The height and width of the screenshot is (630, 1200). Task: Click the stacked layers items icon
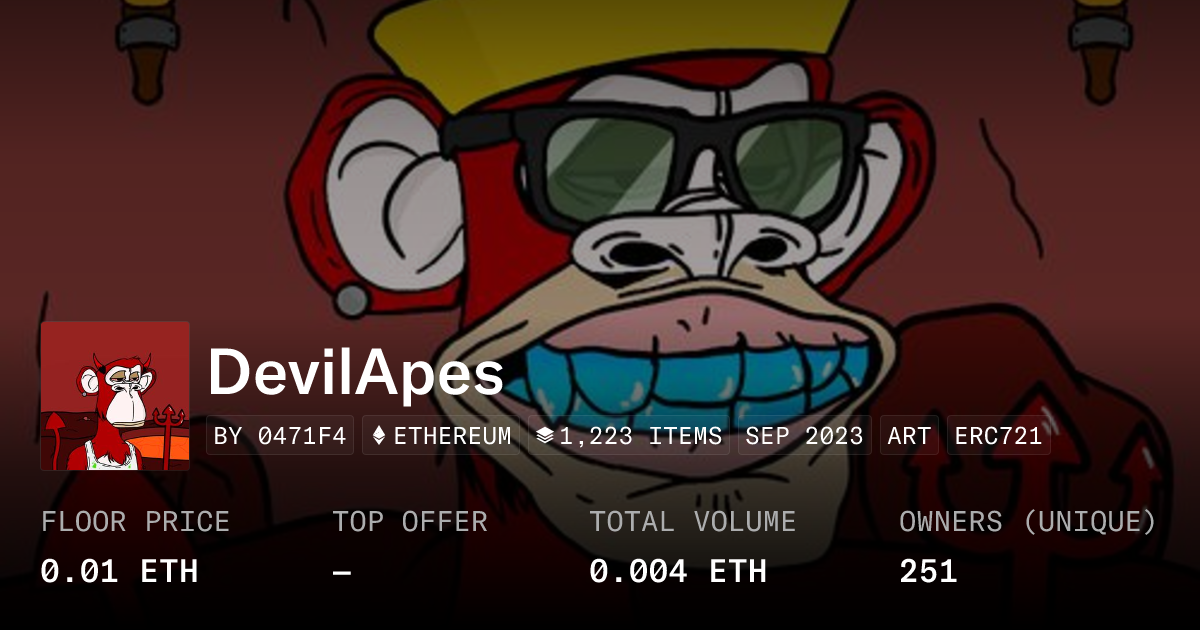tap(544, 436)
